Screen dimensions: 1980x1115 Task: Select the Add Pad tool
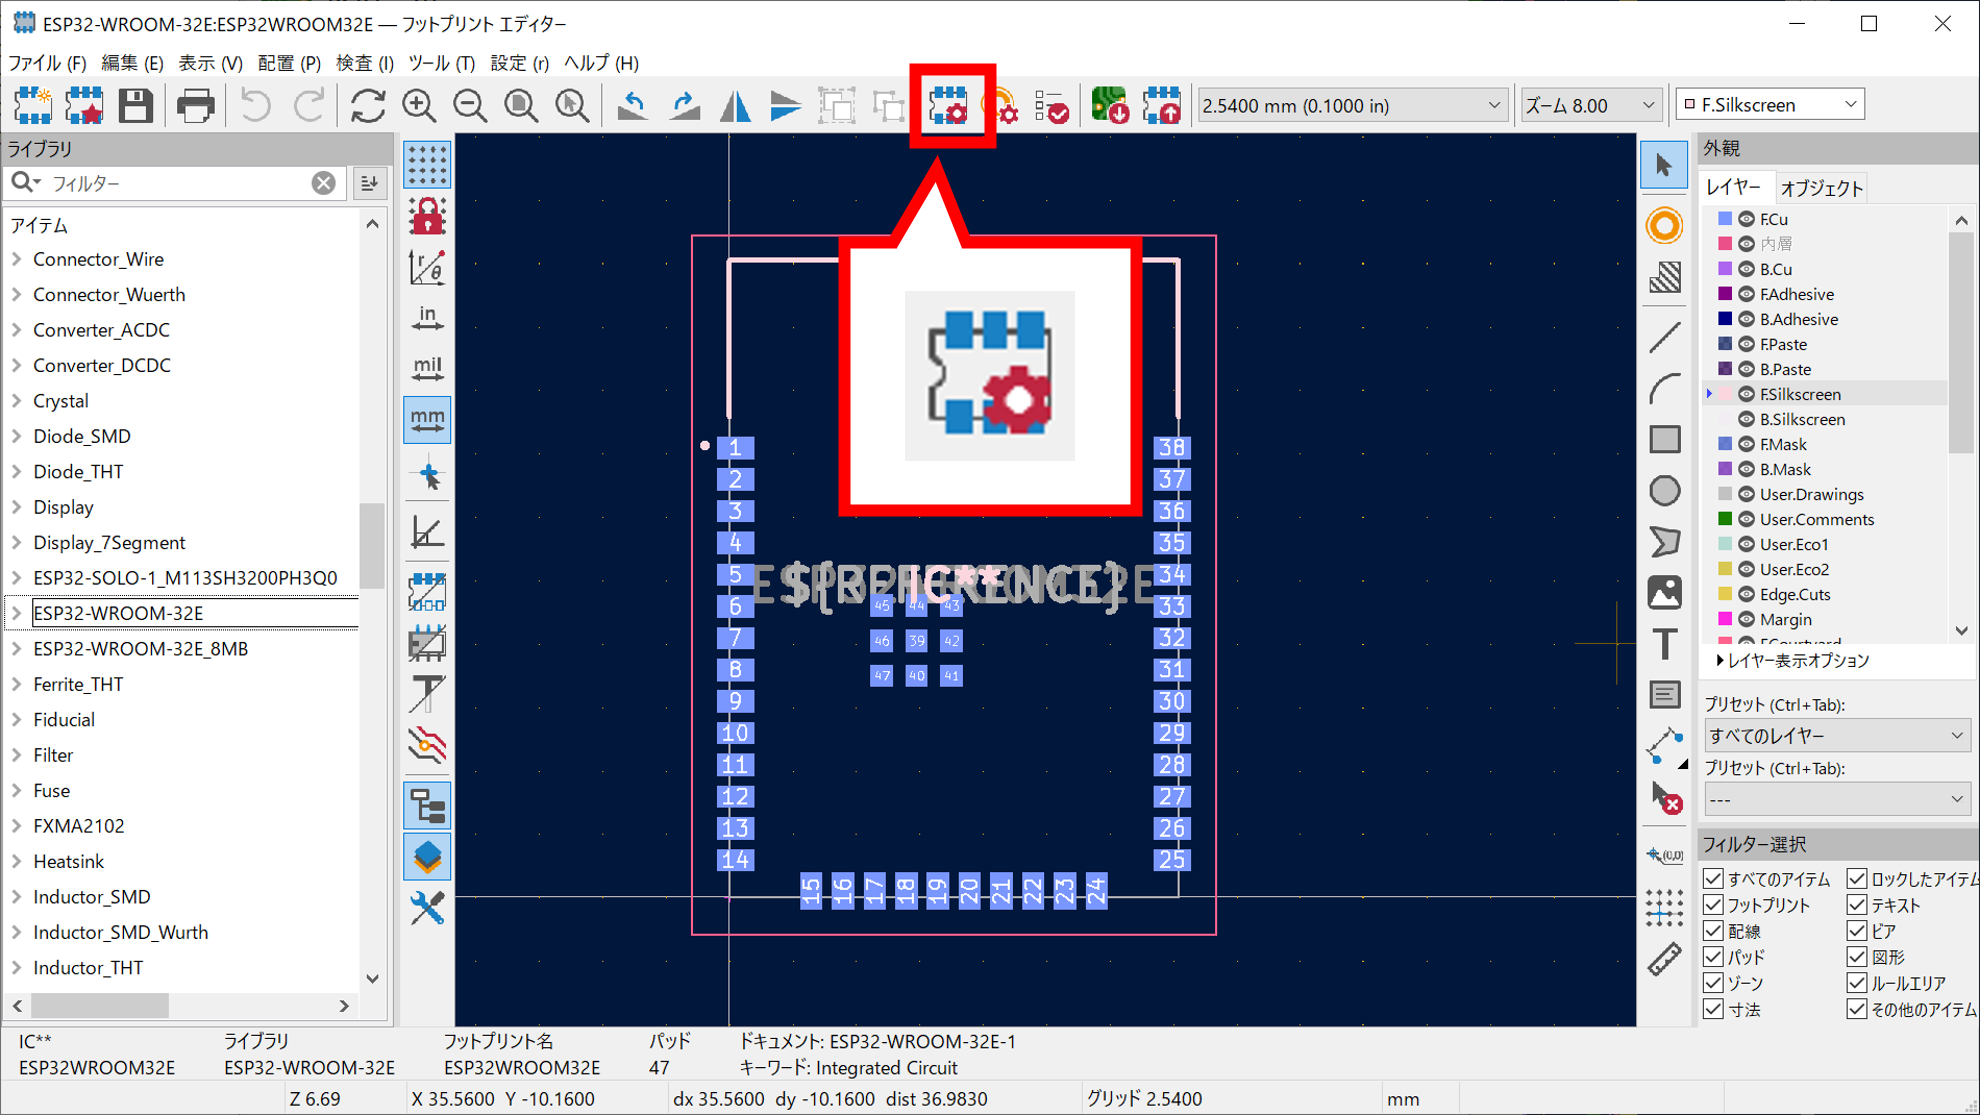tap(1664, 226)
